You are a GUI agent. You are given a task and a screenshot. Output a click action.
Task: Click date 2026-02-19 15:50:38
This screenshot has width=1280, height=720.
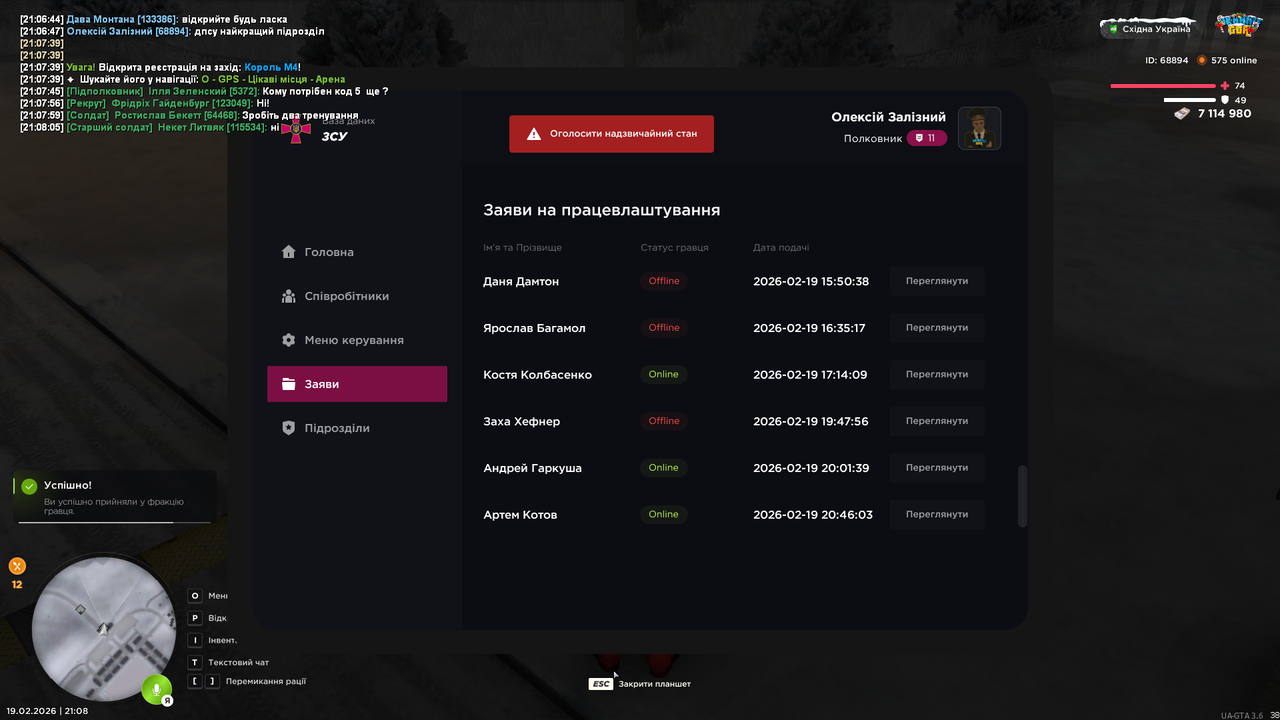click(811, 281)
